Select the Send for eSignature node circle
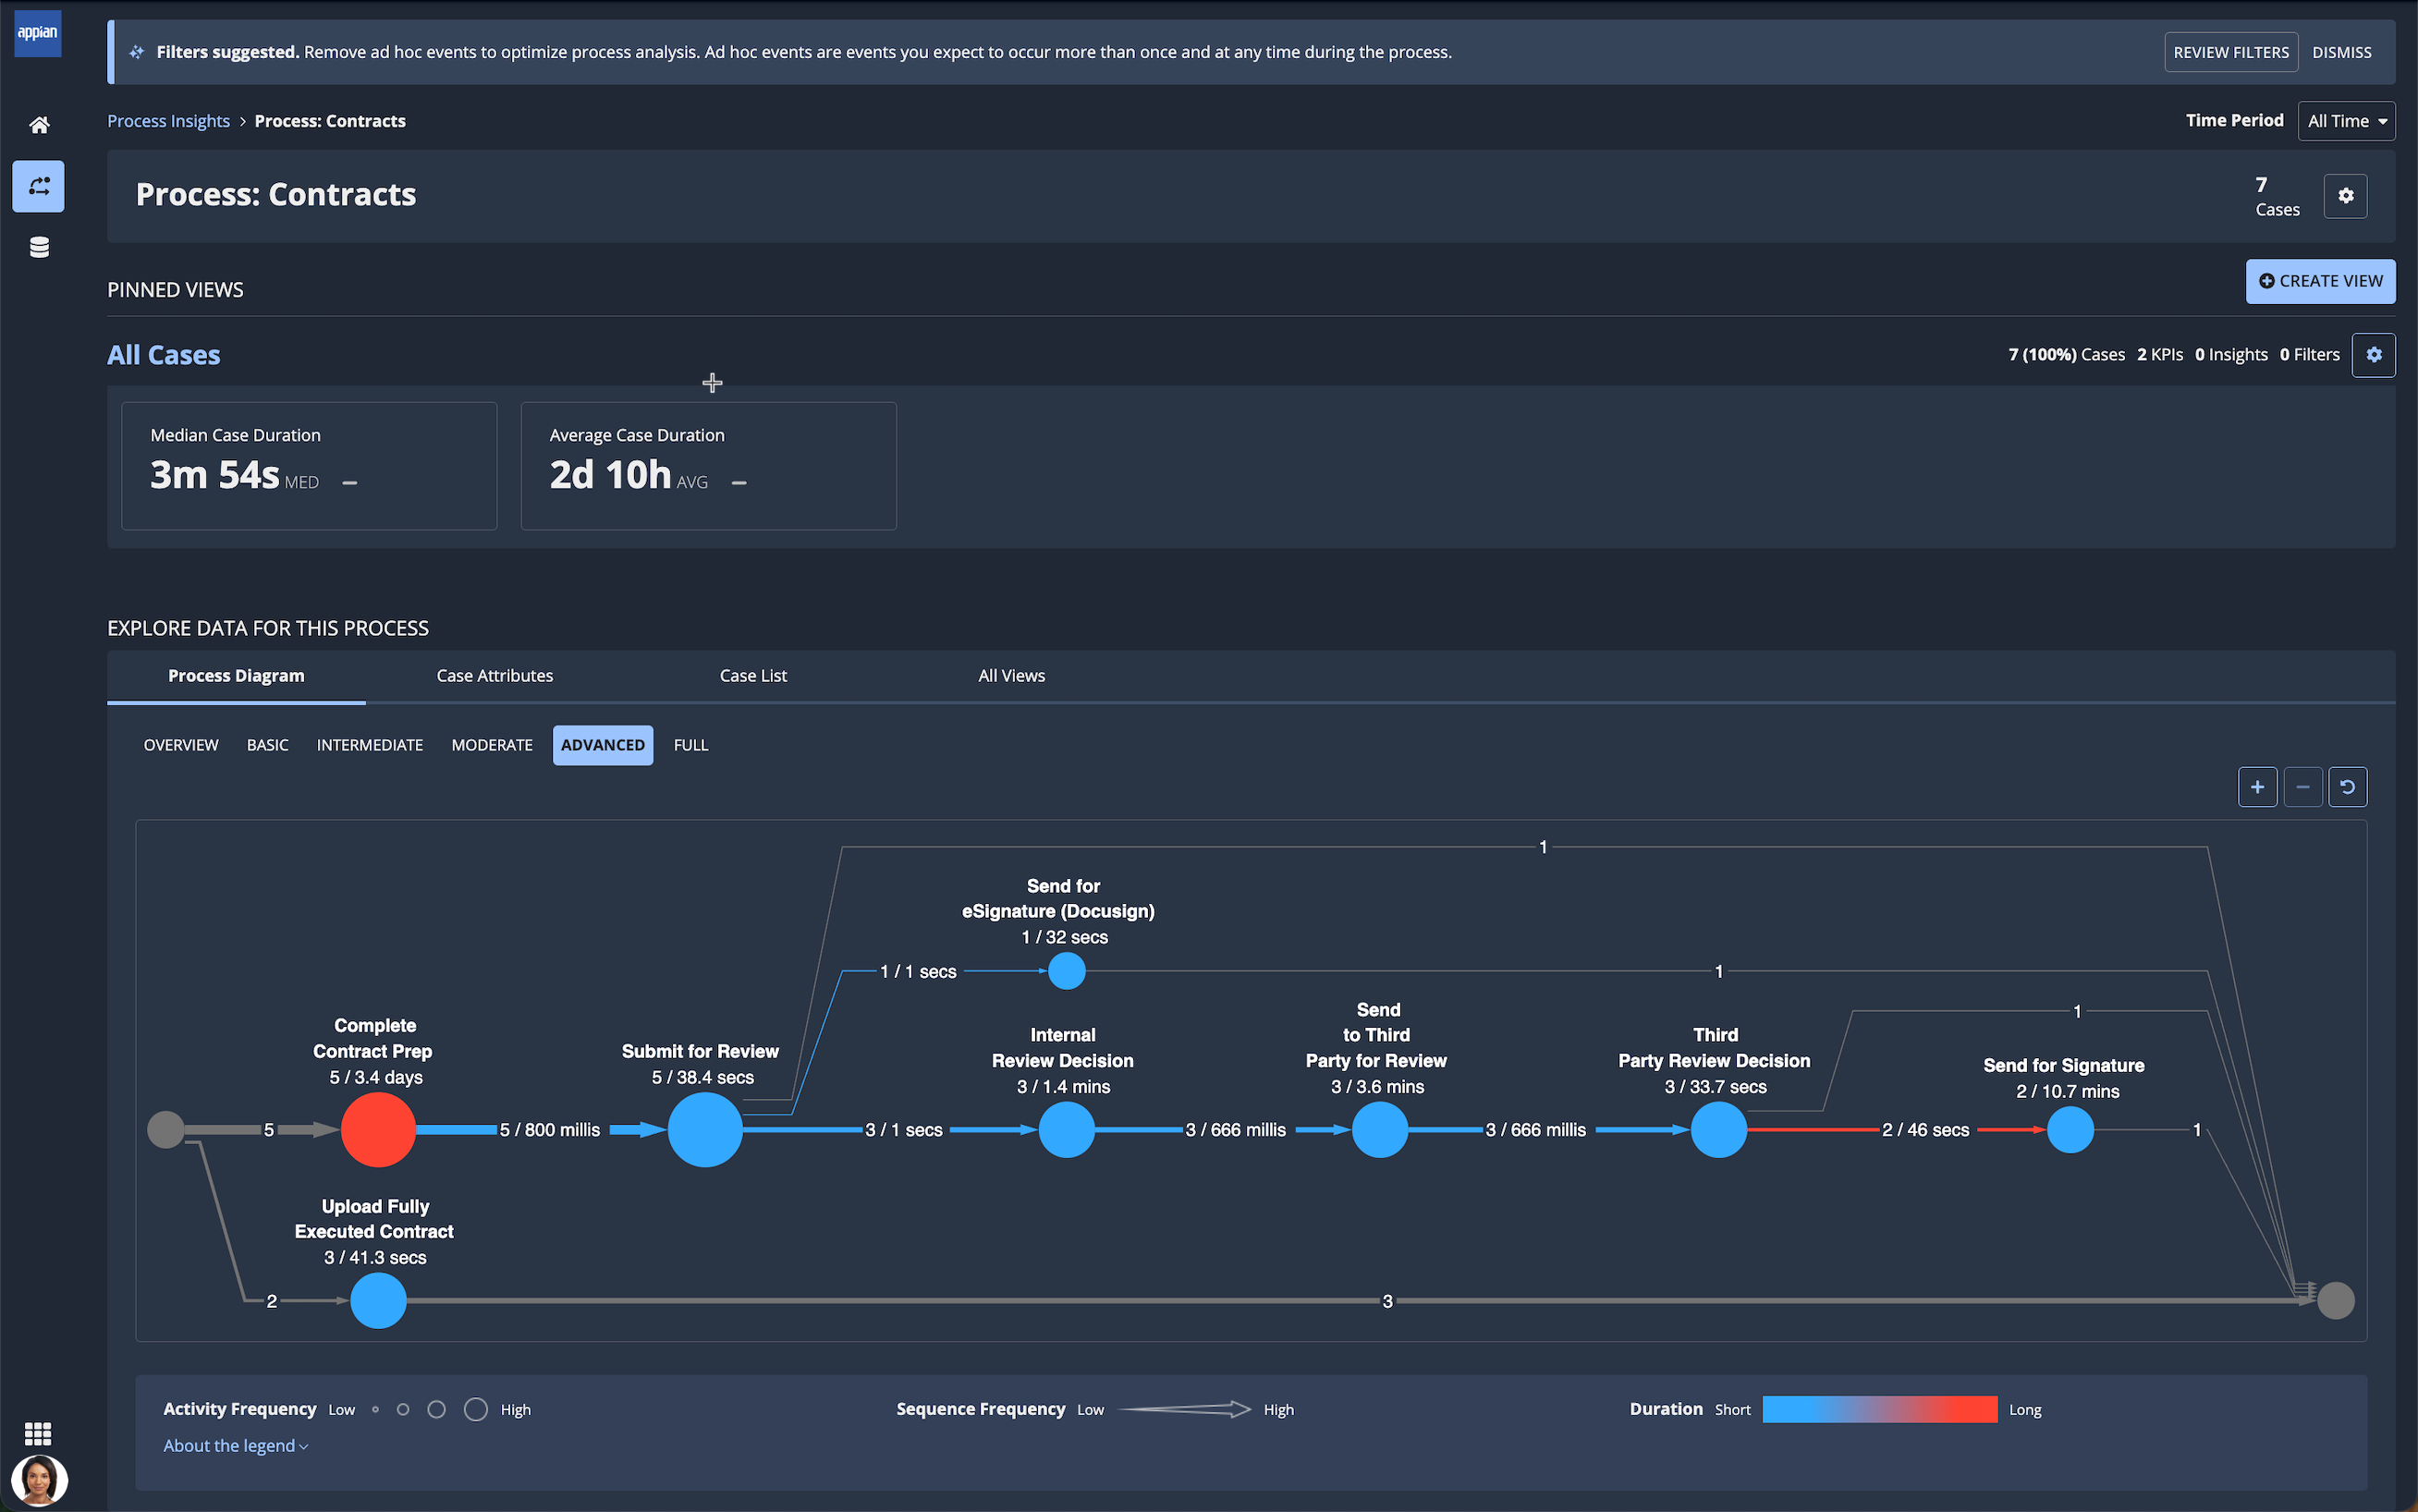 point(1066,971)
